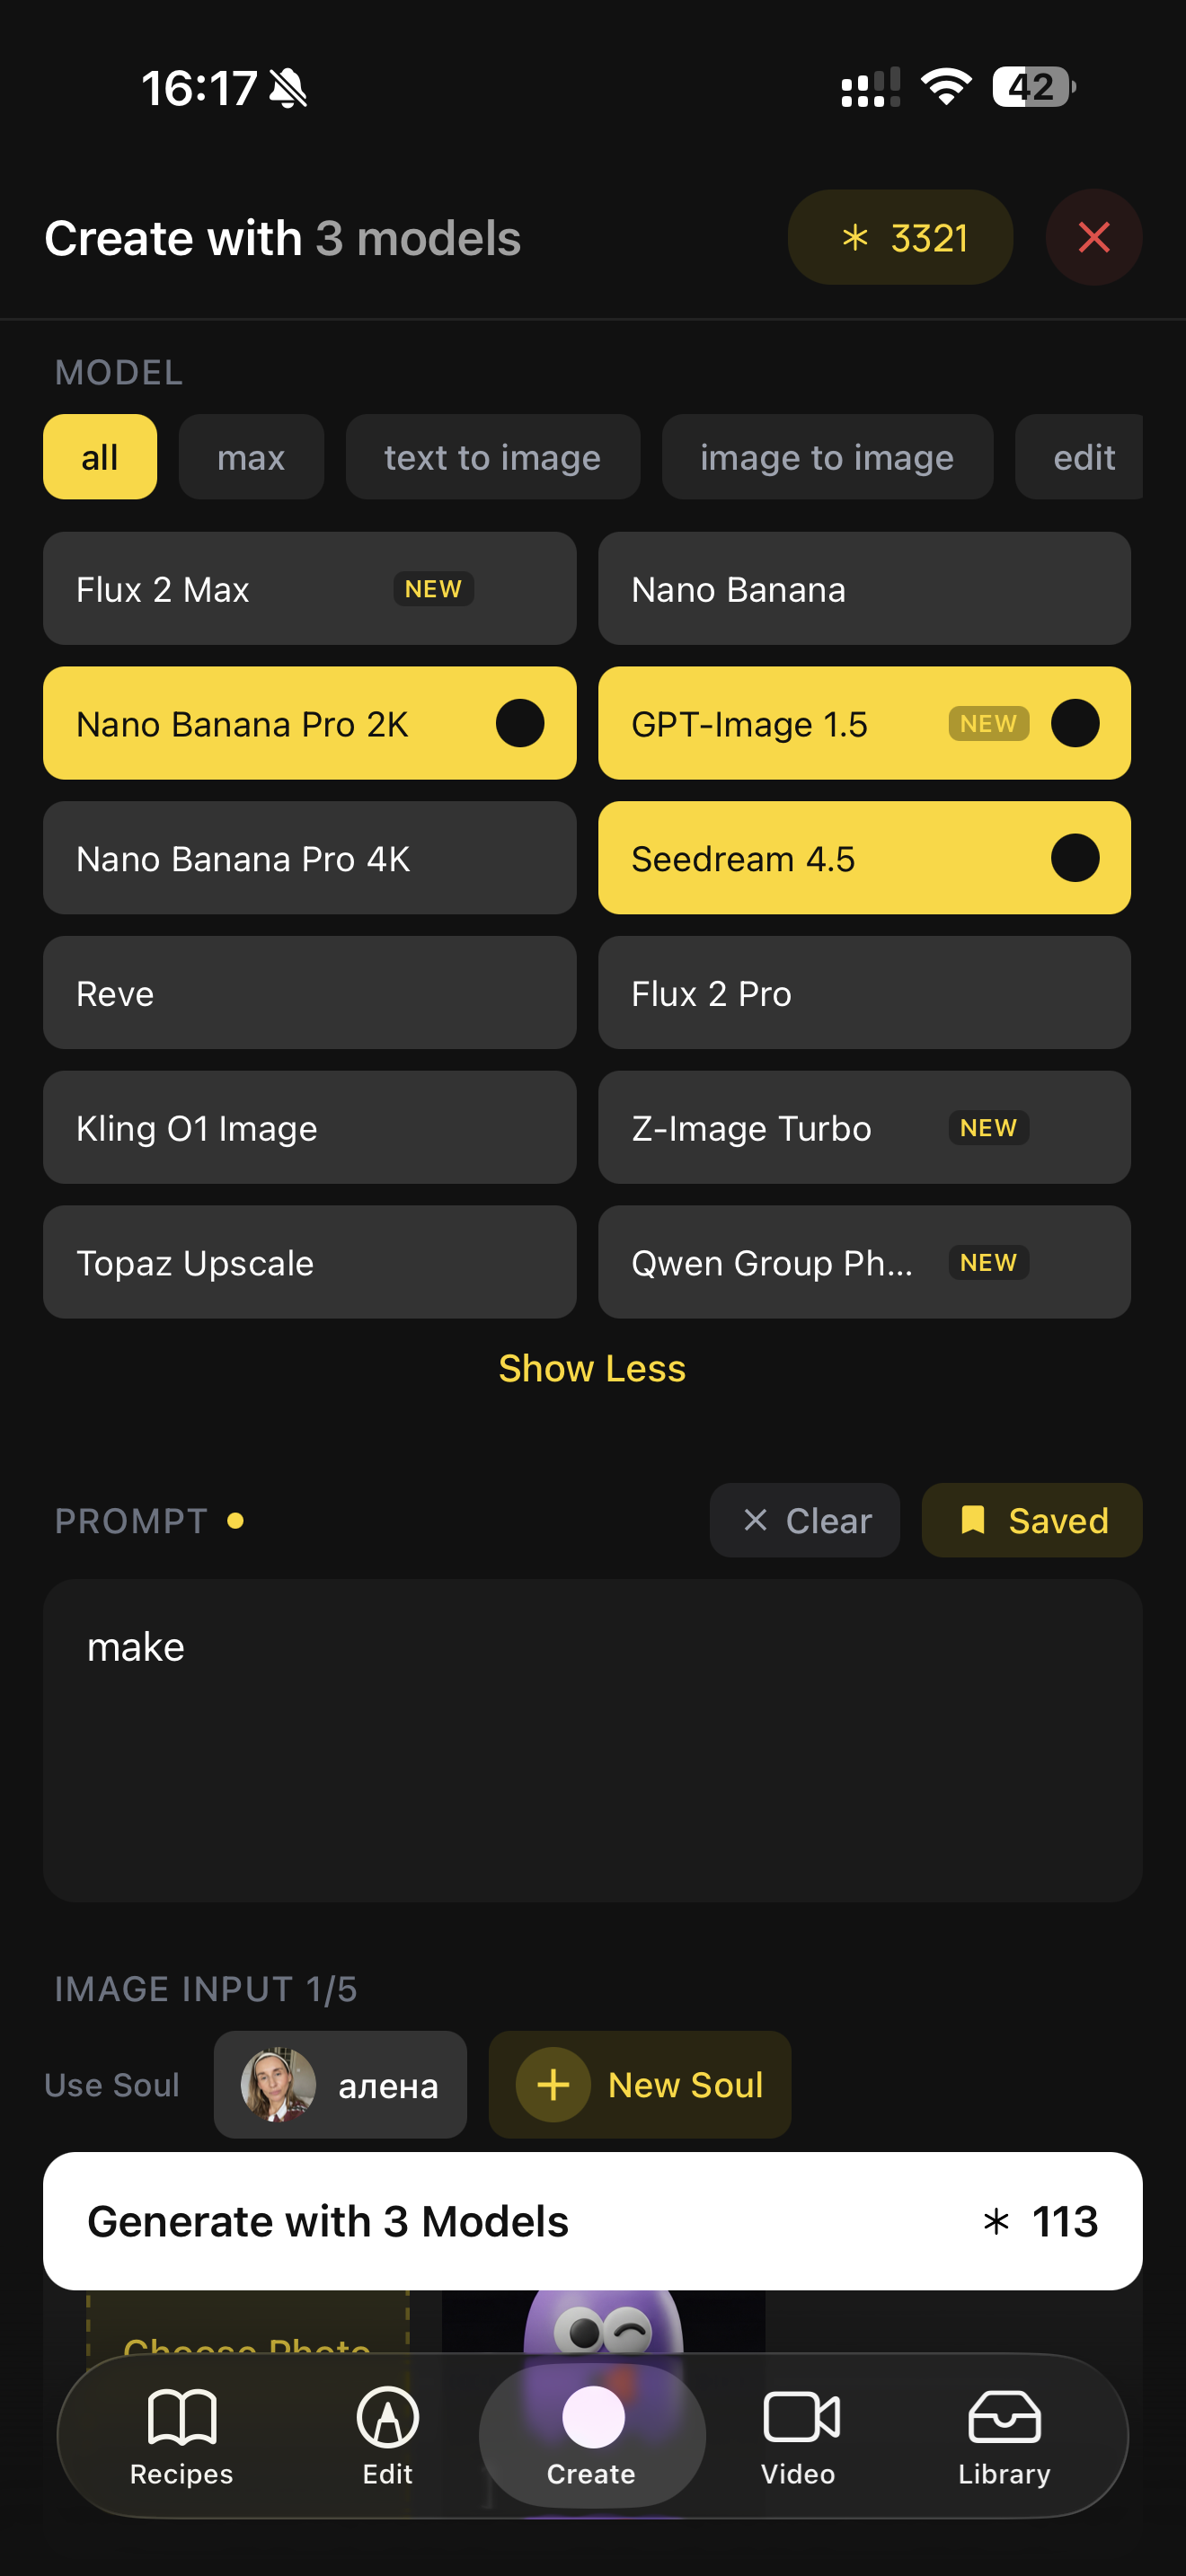
Task: Tap the red X close icon
Action: [1093, 238]
